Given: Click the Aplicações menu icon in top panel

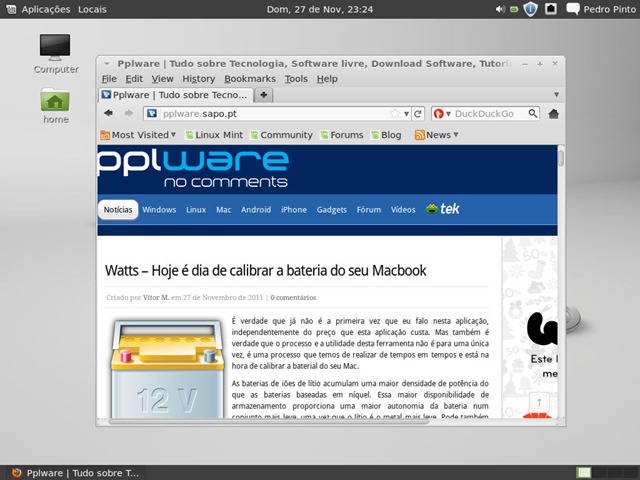Looking at the screenshot, I should 11,9.
